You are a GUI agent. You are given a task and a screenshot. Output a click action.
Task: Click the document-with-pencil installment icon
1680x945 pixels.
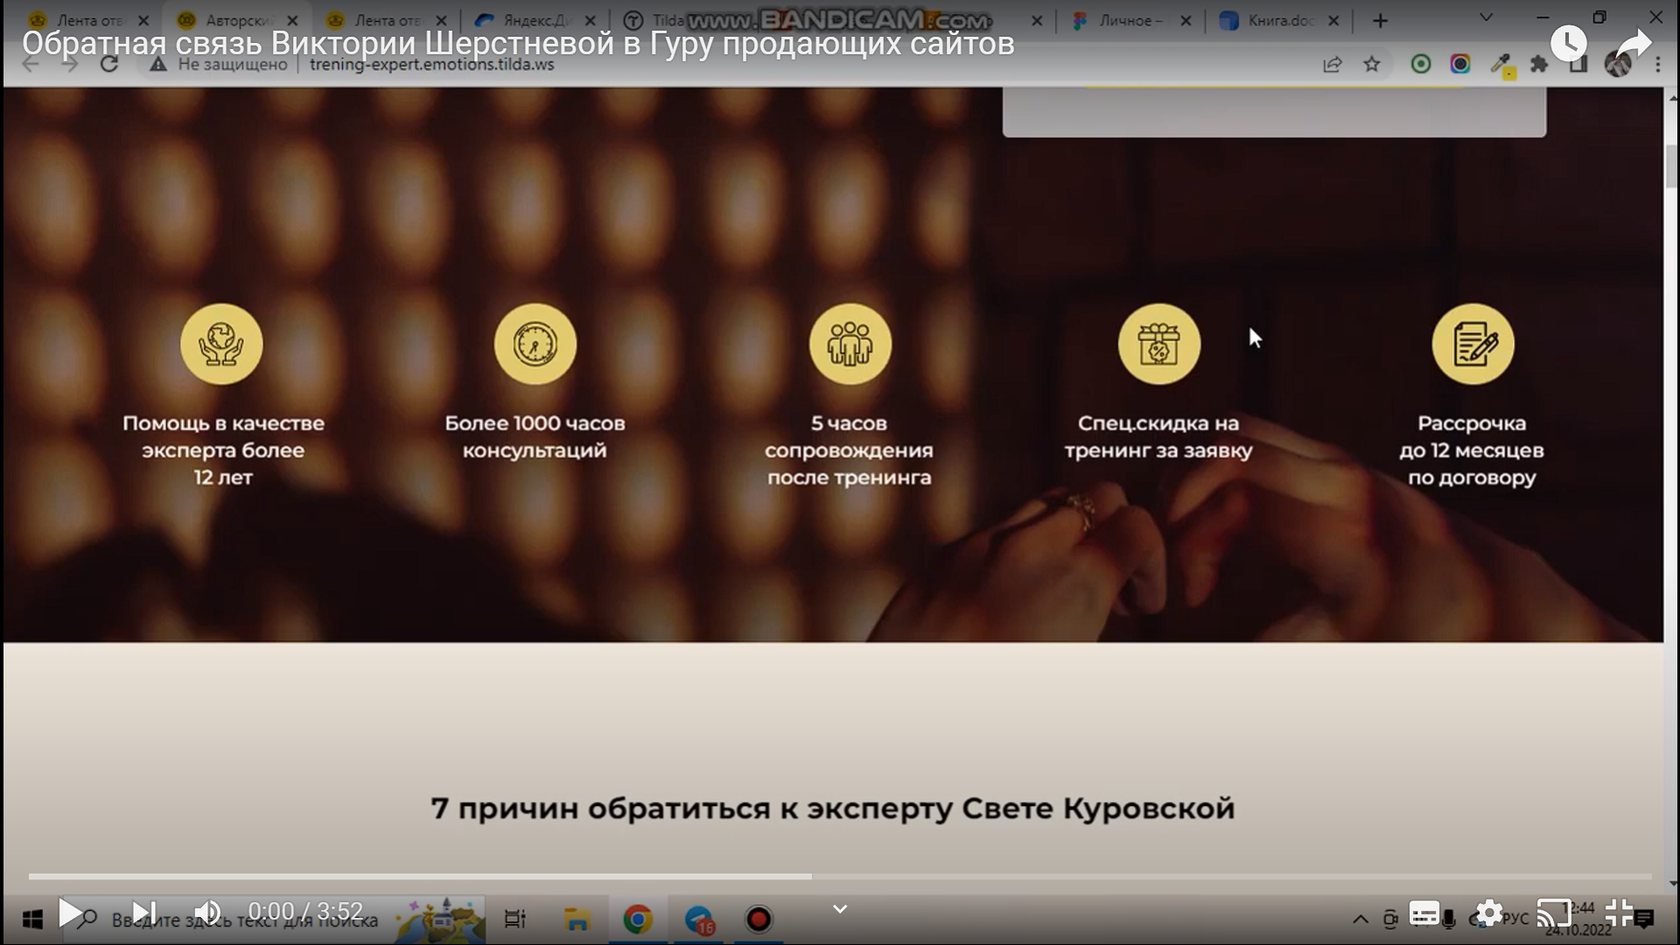[x=1473, y=344]
